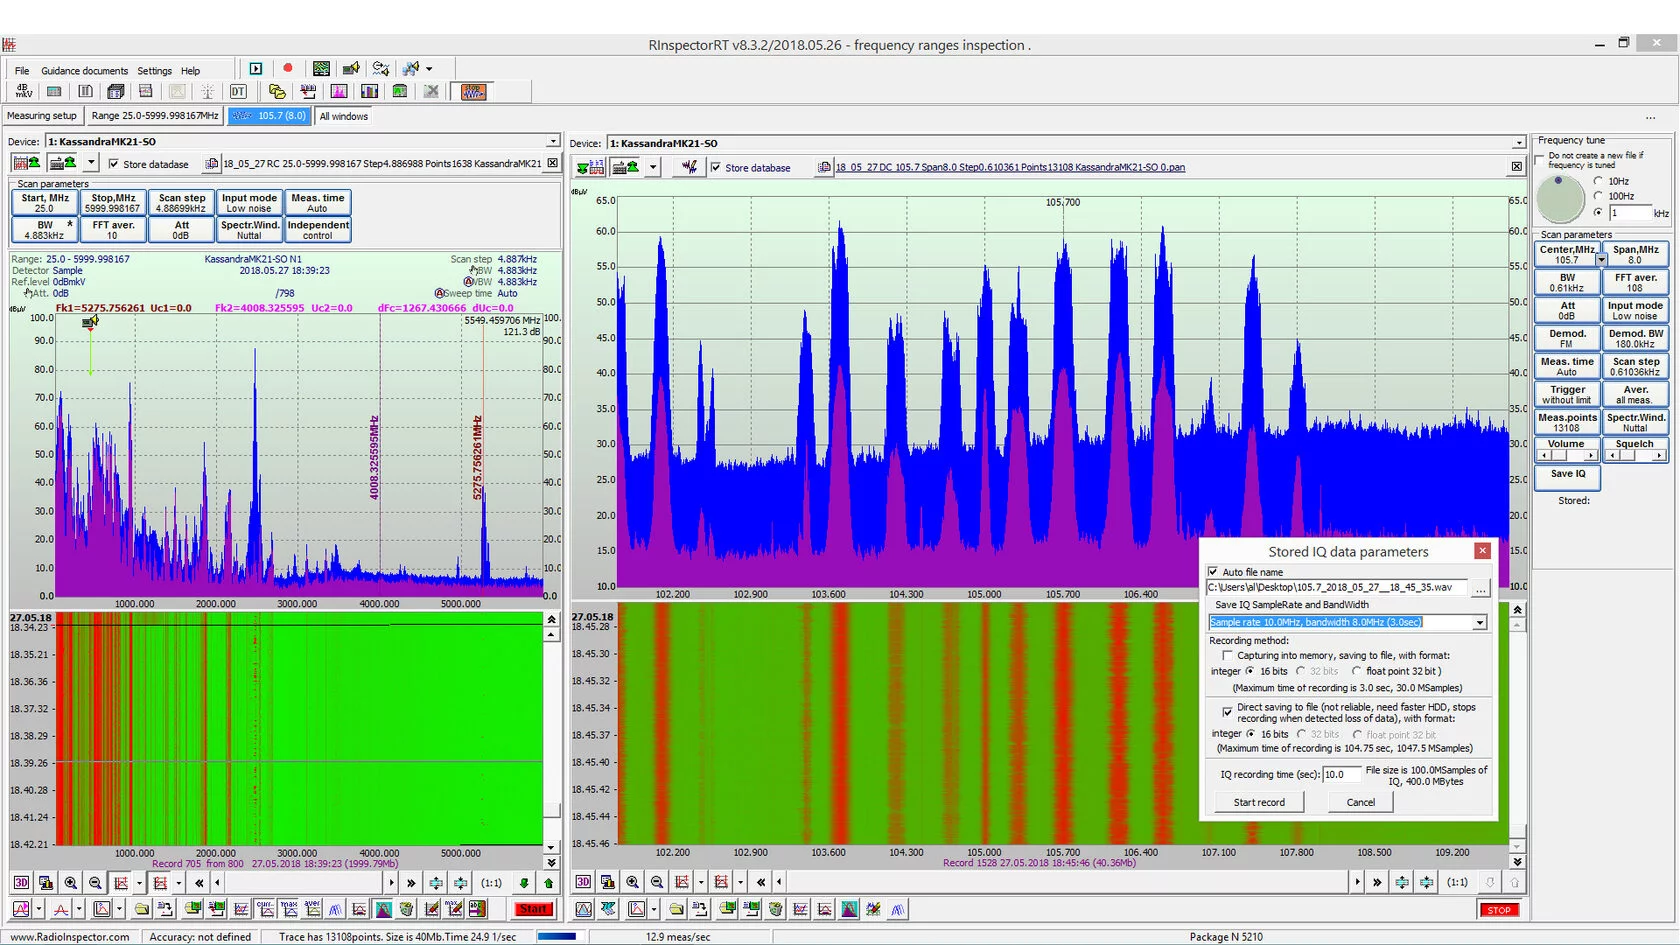The image size is (1680, 945).
Task: Toggle the Auto file name checkbox
Action: (x=1214, y=572)
